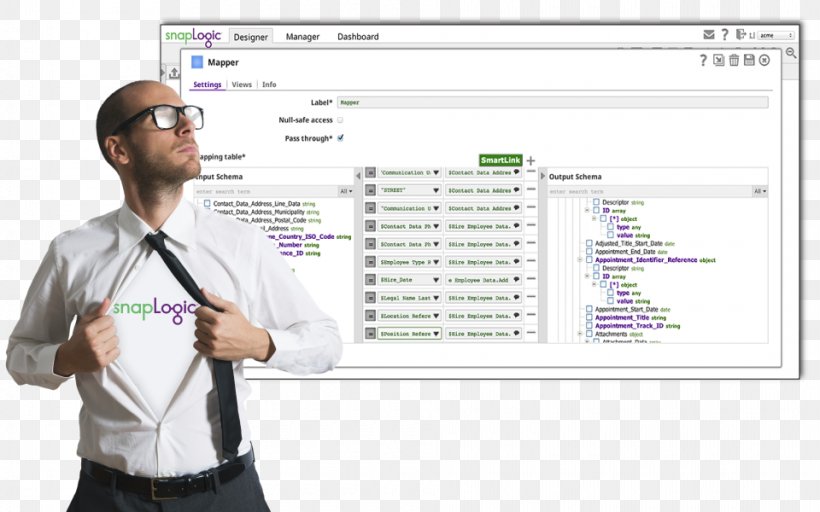Check the Appointment_Track_ID checkbox
This screenshot has width=820, height=512.
tap(589, 326)
